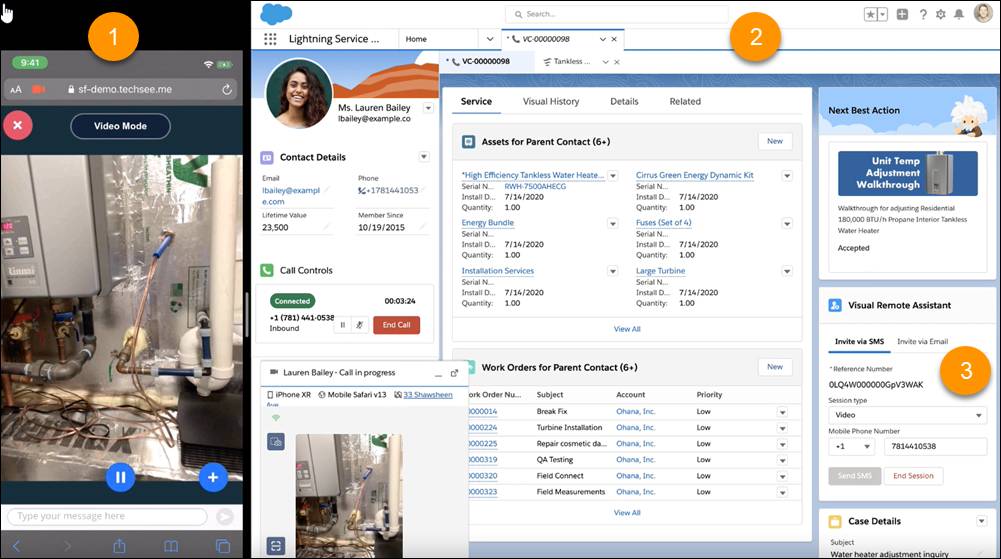Viewport: 1001px width, 559px height.
Task: Open the Energy Bundle asset link
Action: (488, 223)
